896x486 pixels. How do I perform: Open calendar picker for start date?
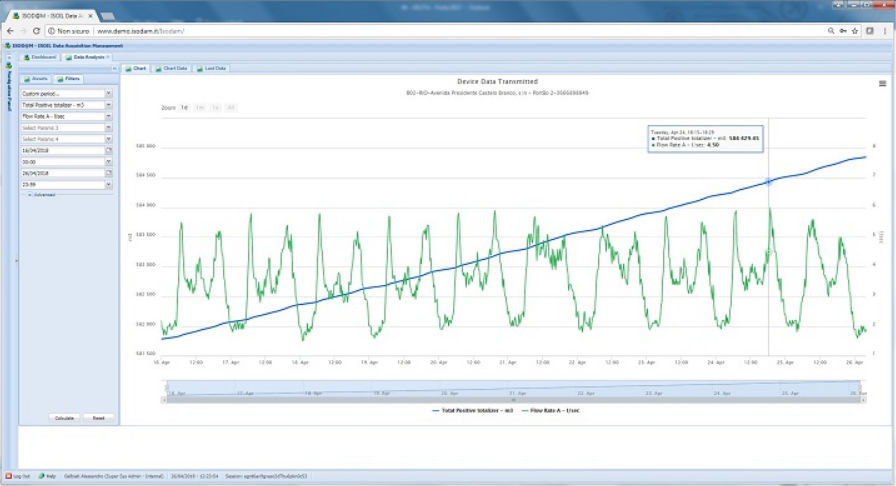109,150
